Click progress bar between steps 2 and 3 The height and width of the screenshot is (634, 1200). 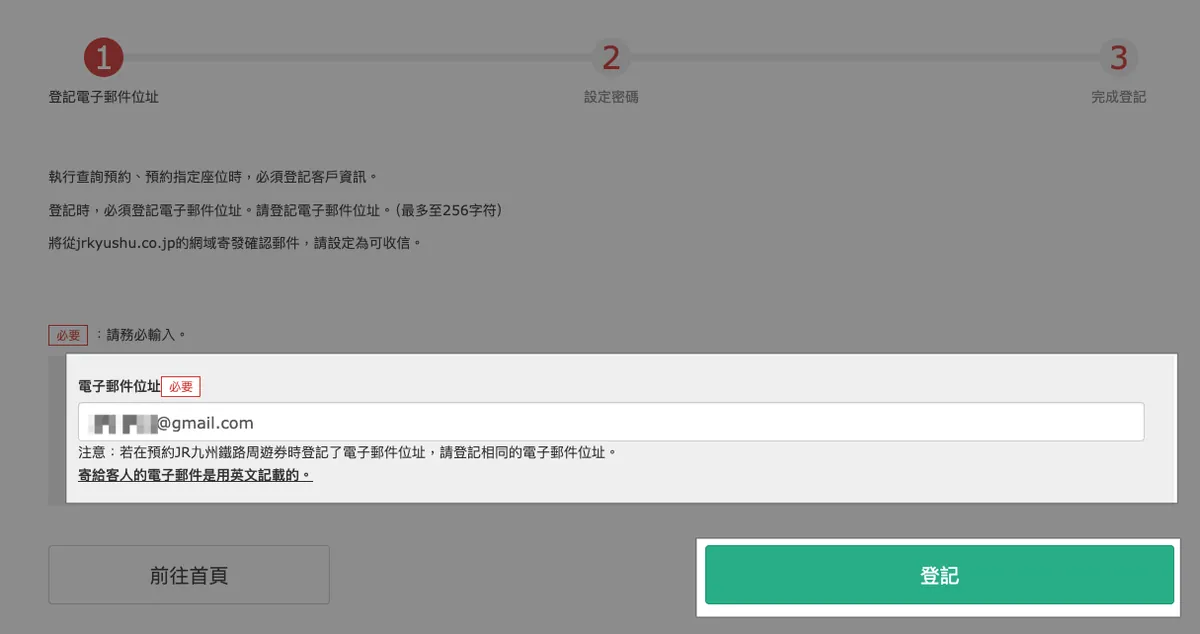864,57
